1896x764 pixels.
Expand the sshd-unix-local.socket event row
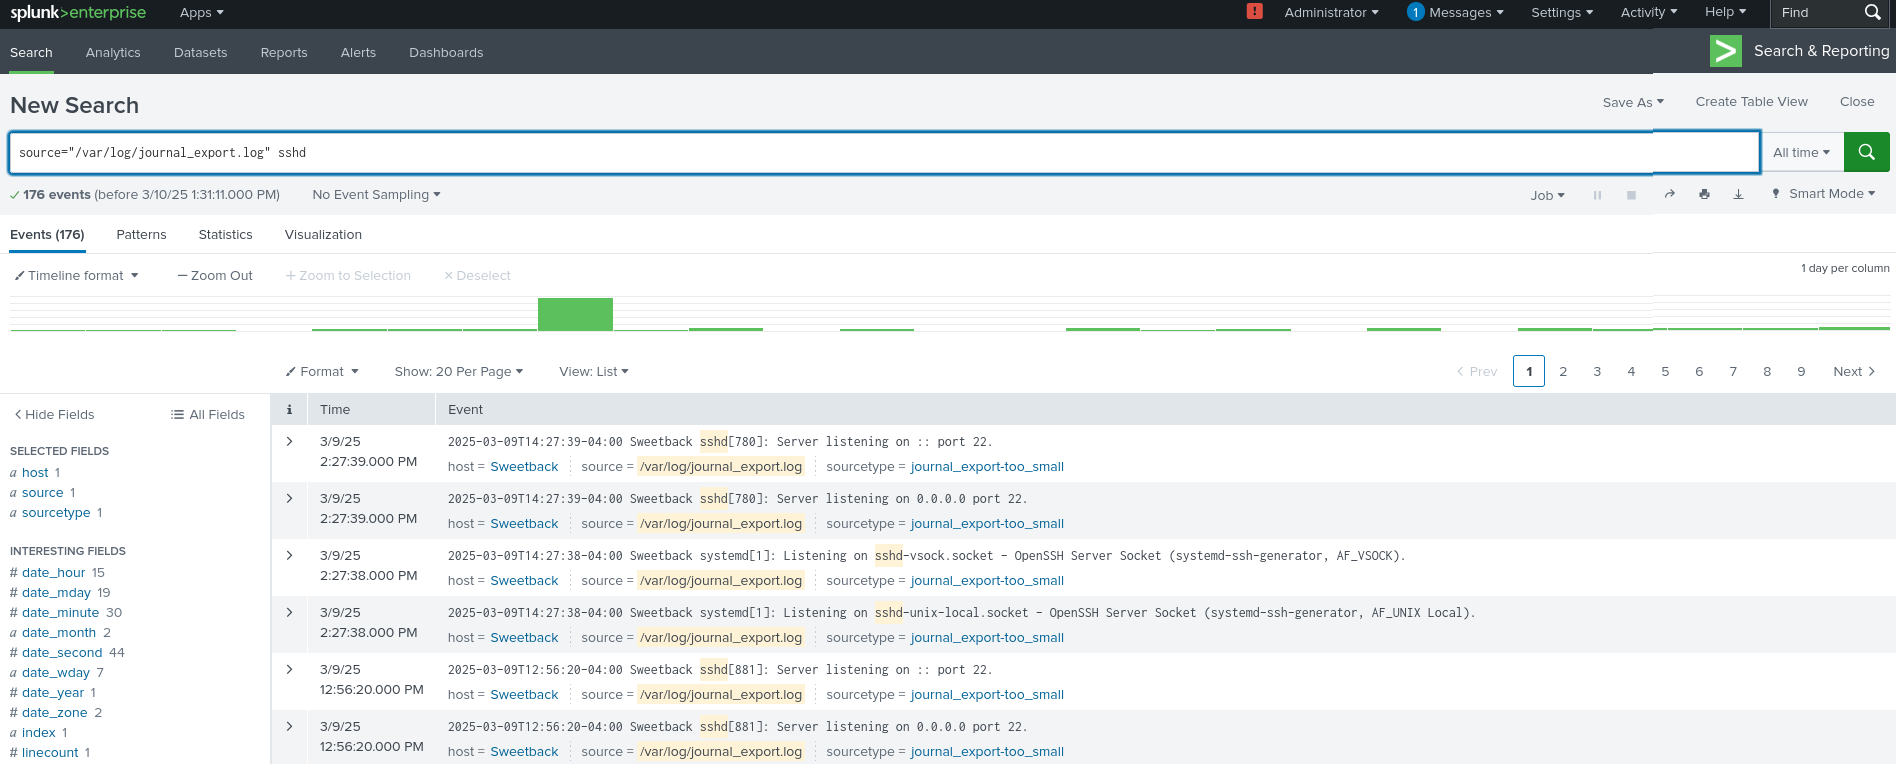click(x=289, y=612)
